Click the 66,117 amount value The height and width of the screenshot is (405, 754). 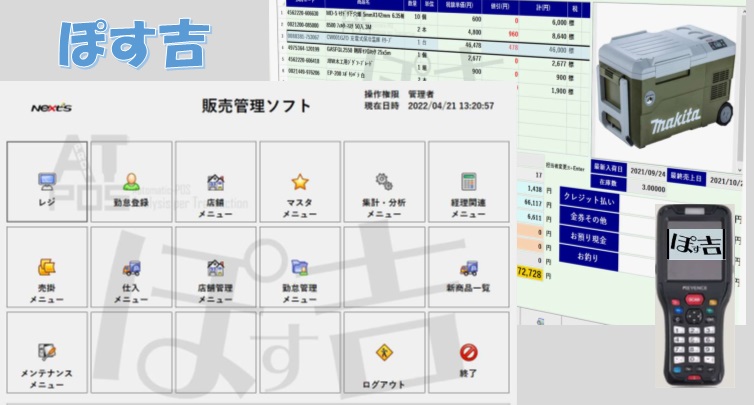click(533, 203)
